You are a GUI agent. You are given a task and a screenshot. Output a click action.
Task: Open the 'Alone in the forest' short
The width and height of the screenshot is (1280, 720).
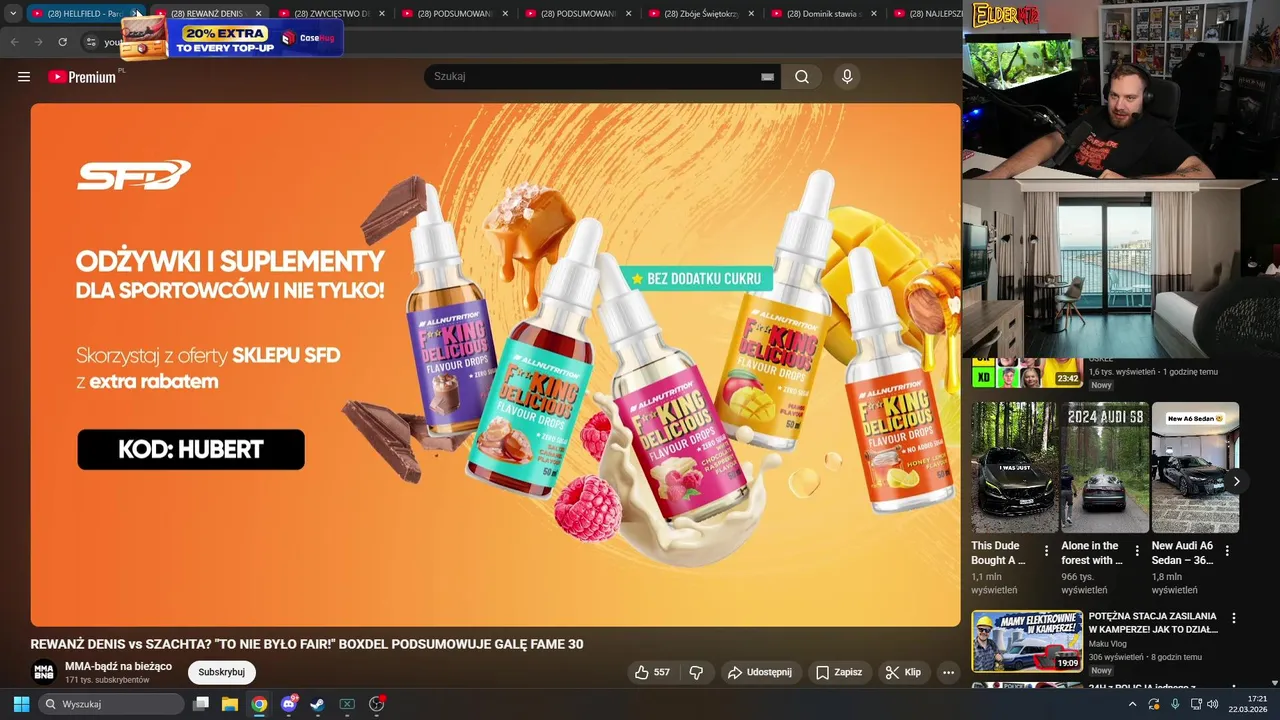tap(1104, 467)
